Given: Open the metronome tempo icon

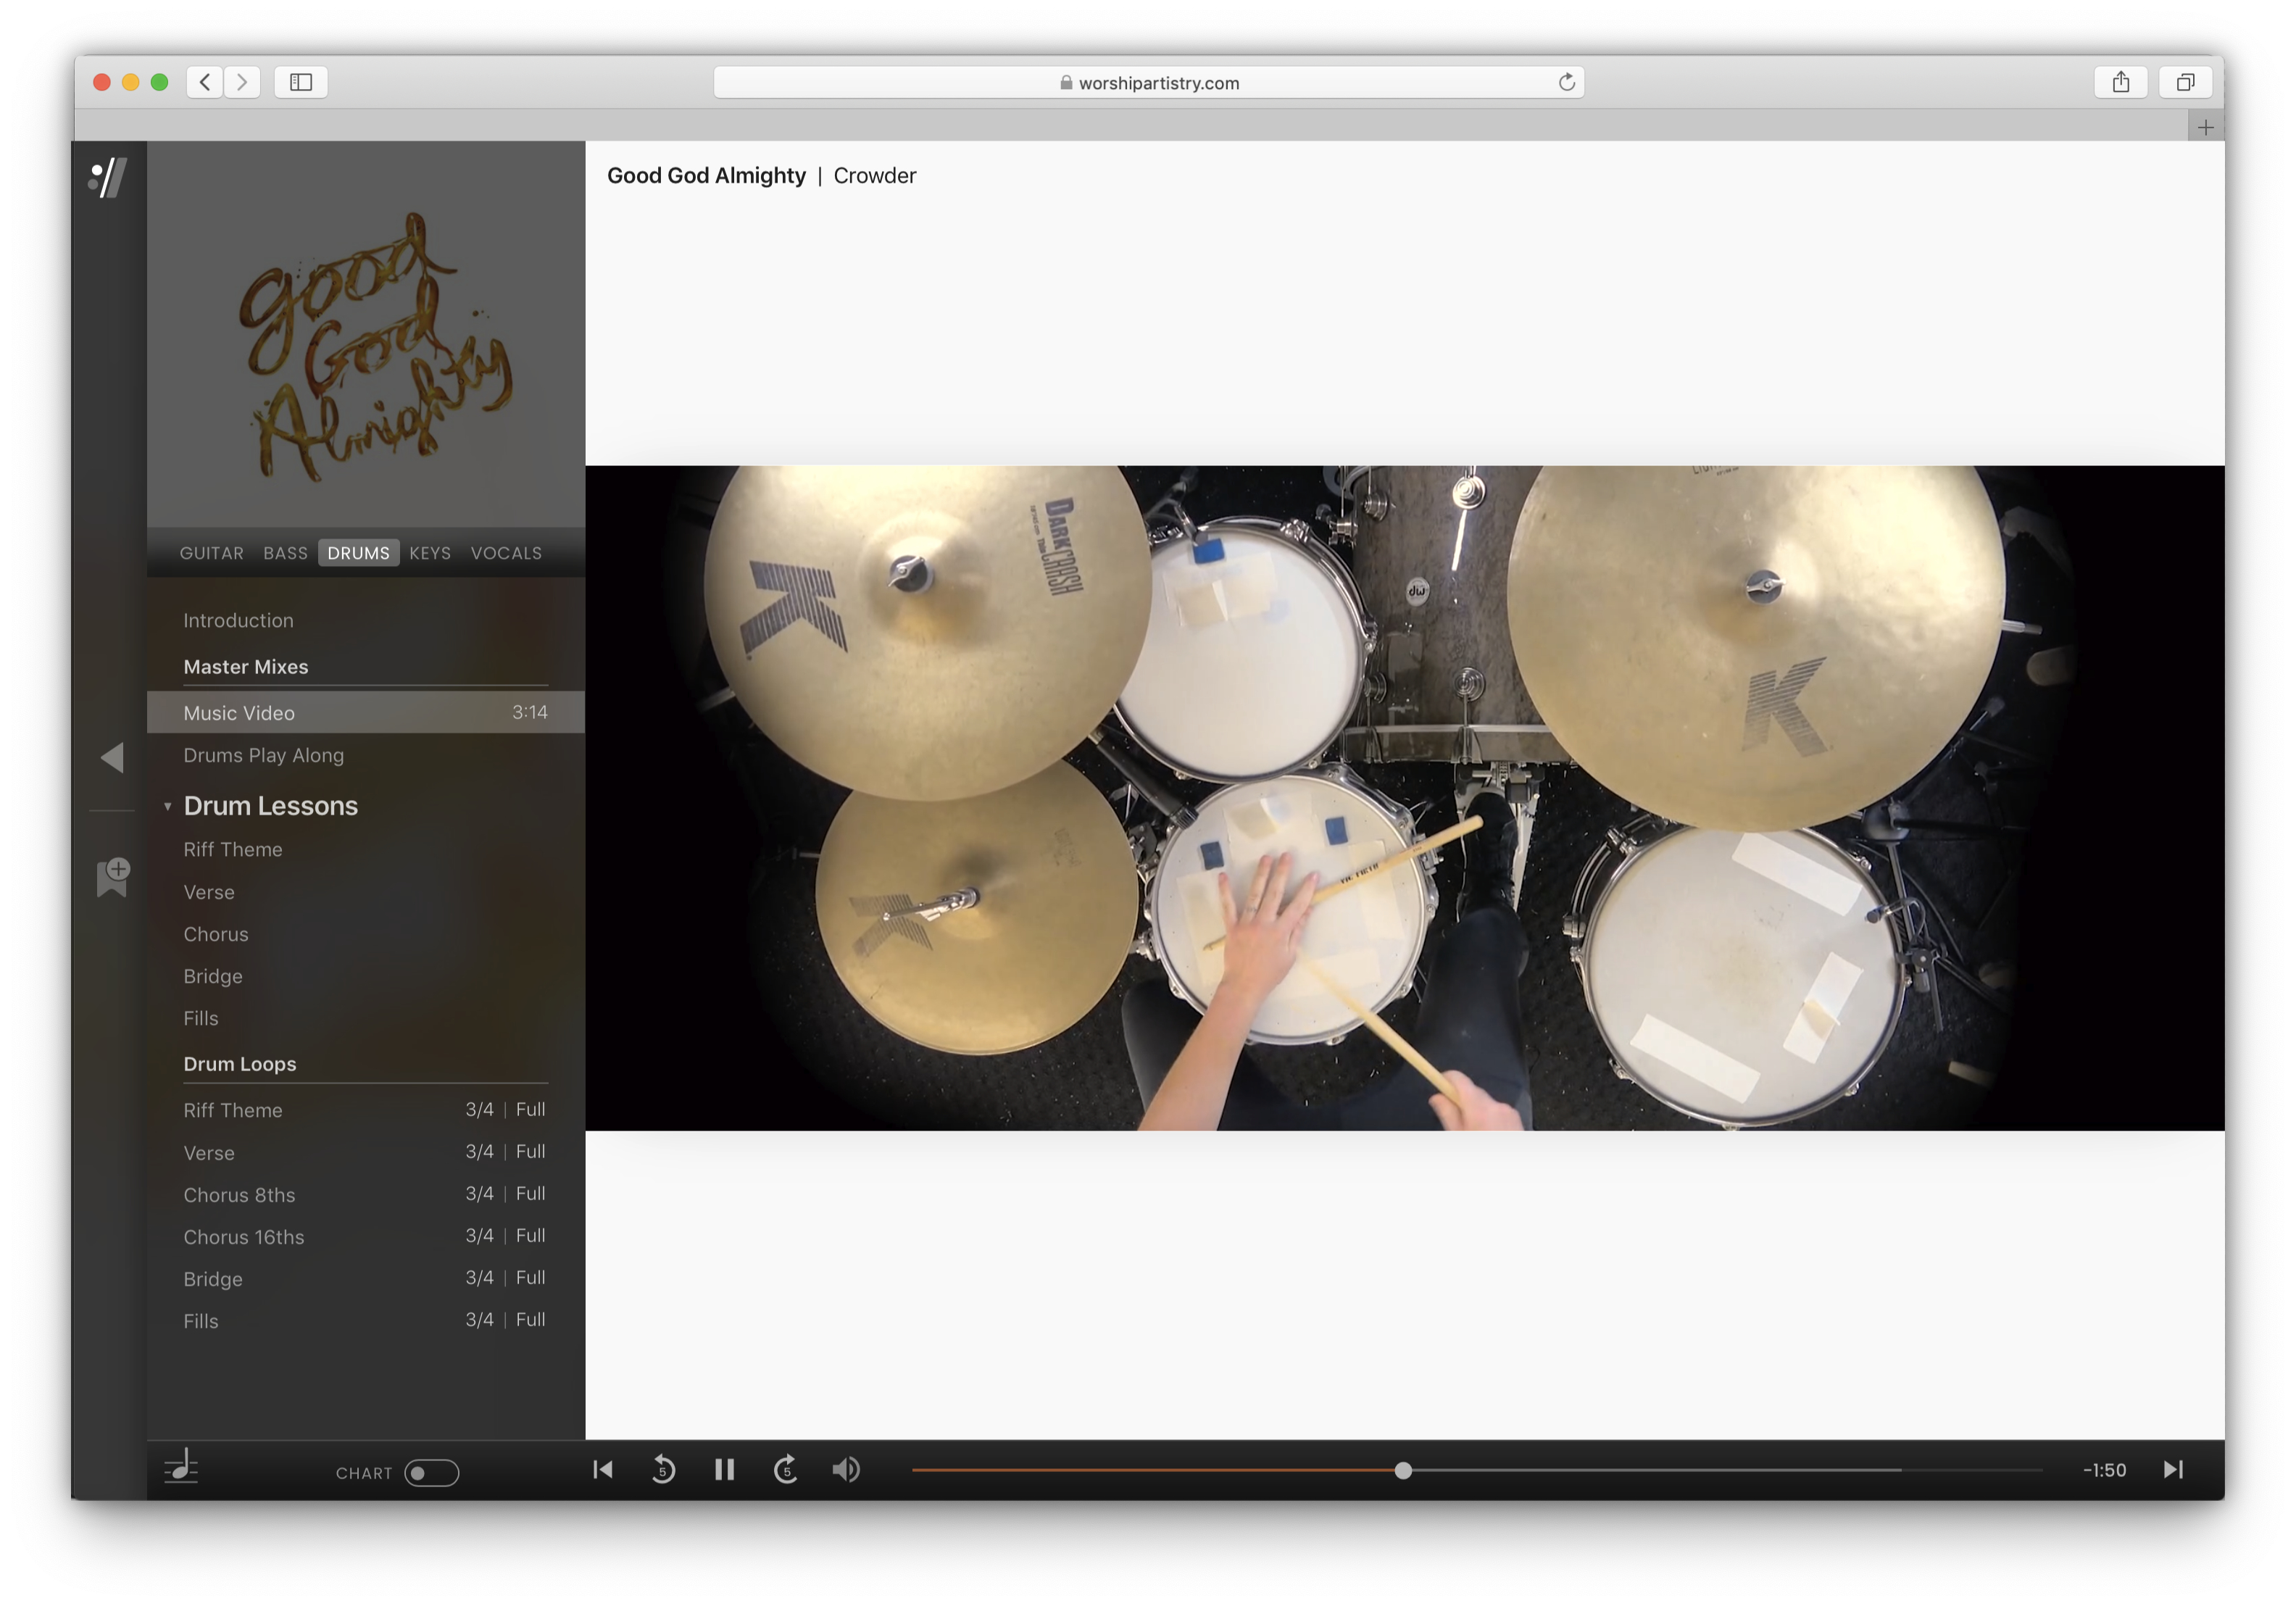Looking at the screenshot, I should [x=182, y=1467].
